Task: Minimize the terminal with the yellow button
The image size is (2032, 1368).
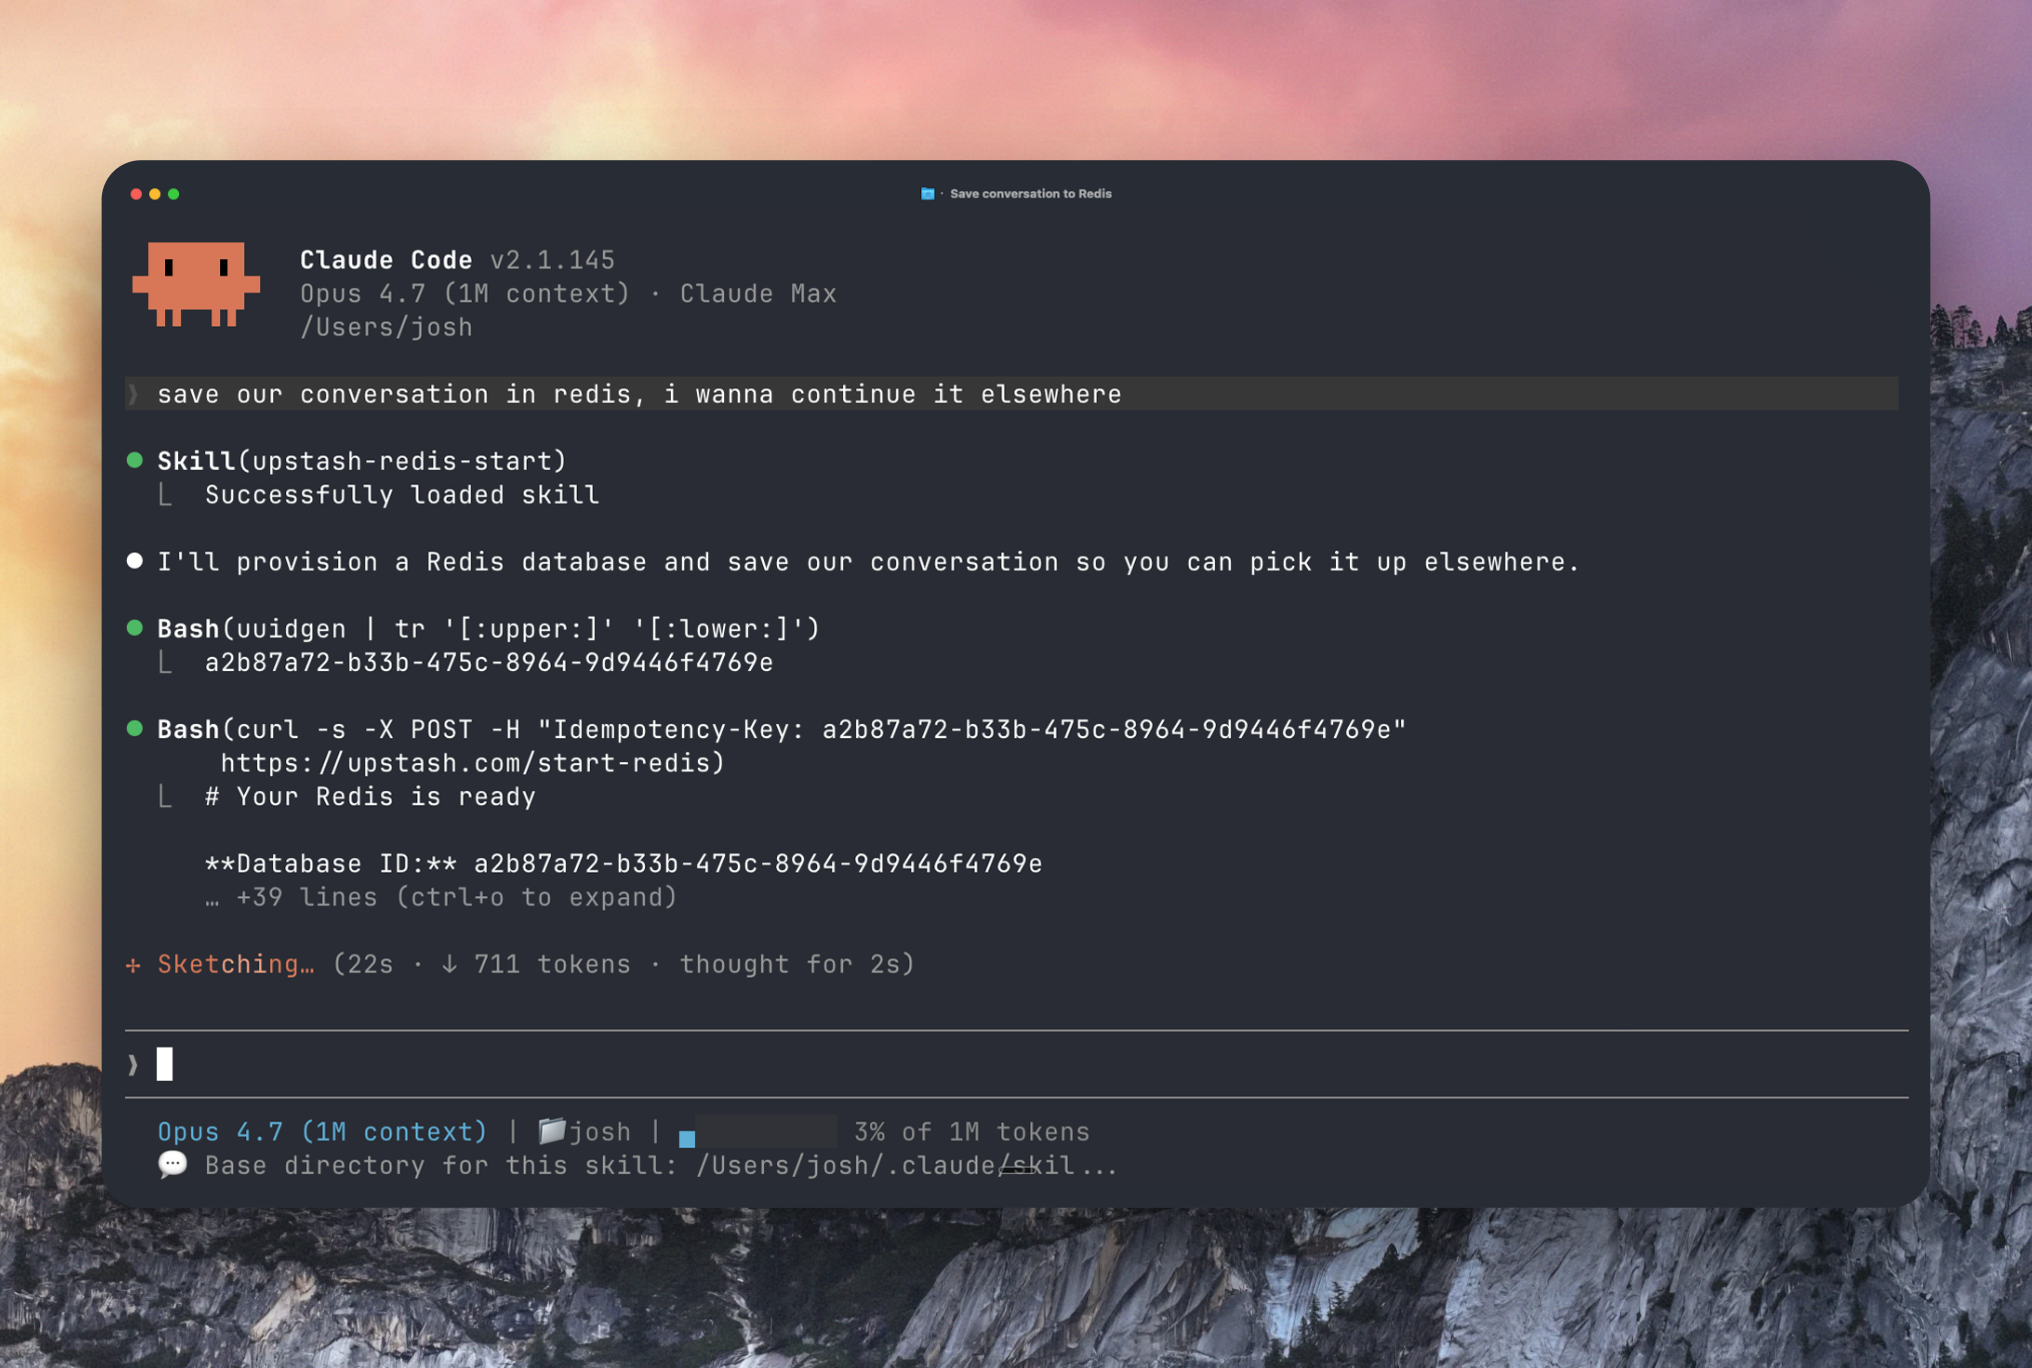Action: (x=155, y=194)
